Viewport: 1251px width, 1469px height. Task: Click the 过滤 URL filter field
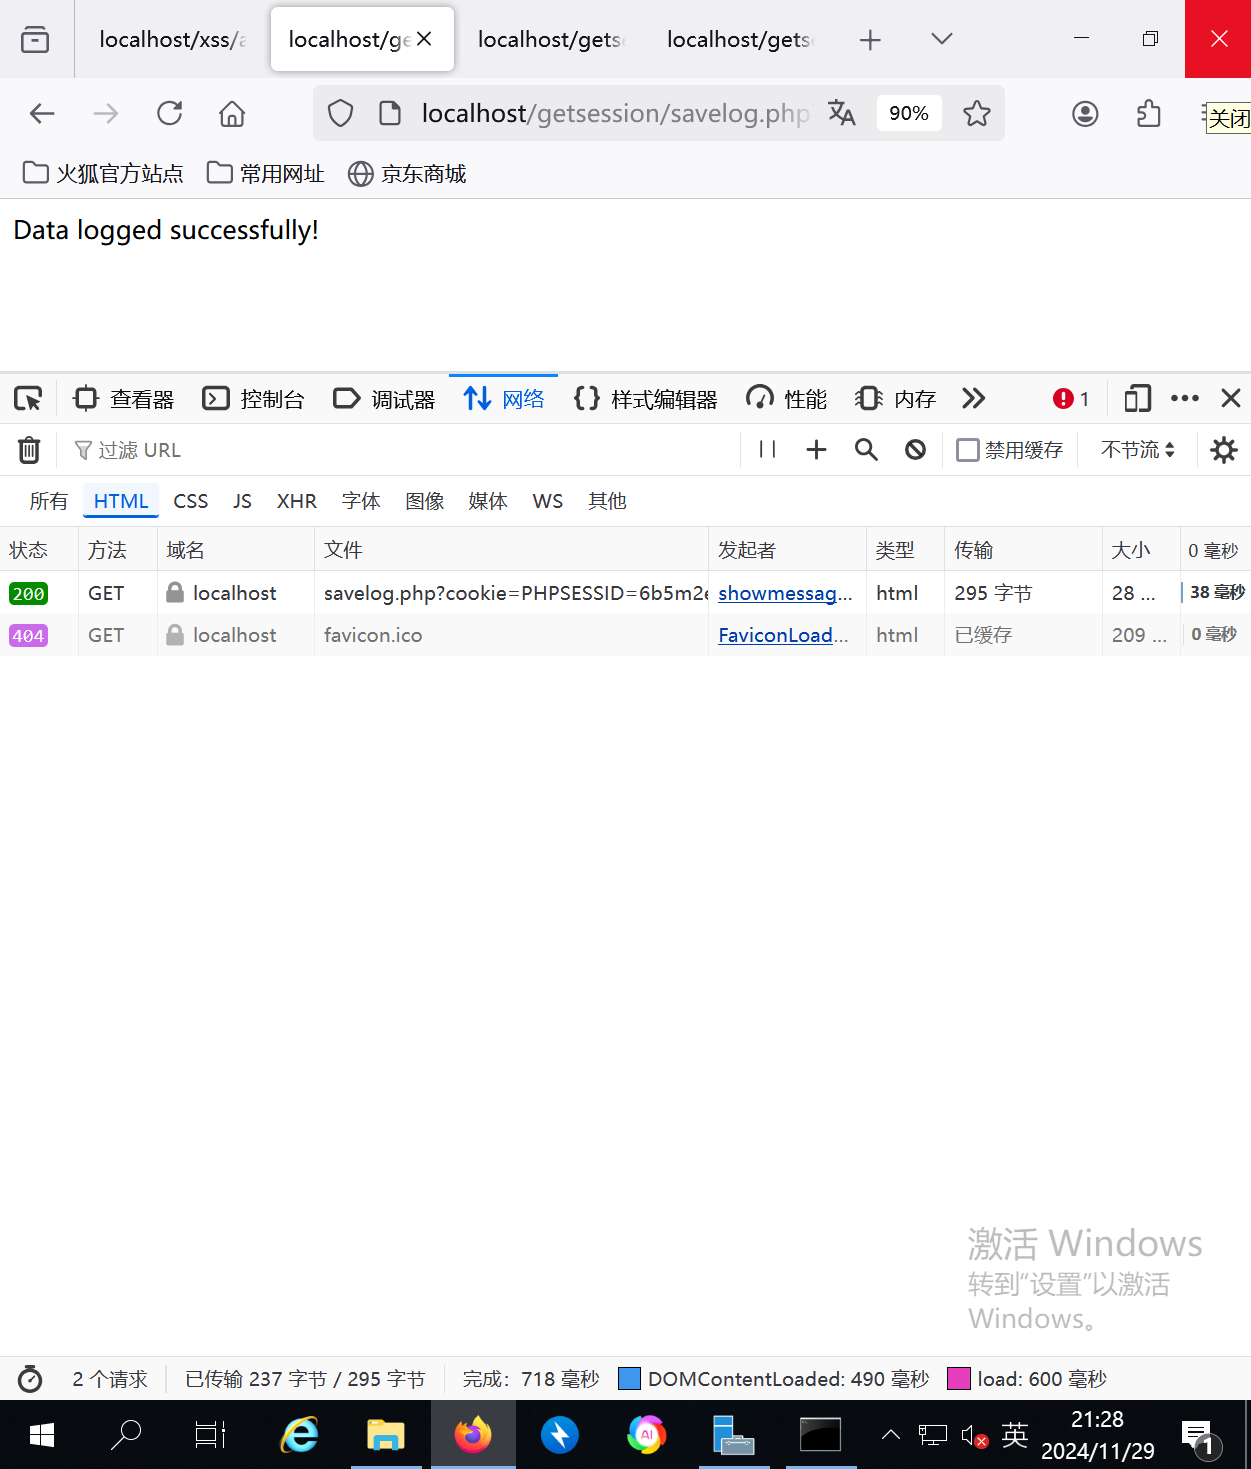tap(400, 450)
